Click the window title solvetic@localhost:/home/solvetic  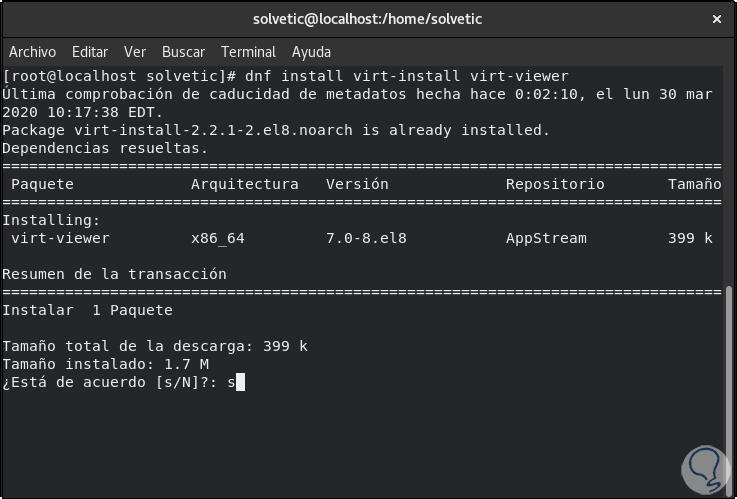click(368, 19)
